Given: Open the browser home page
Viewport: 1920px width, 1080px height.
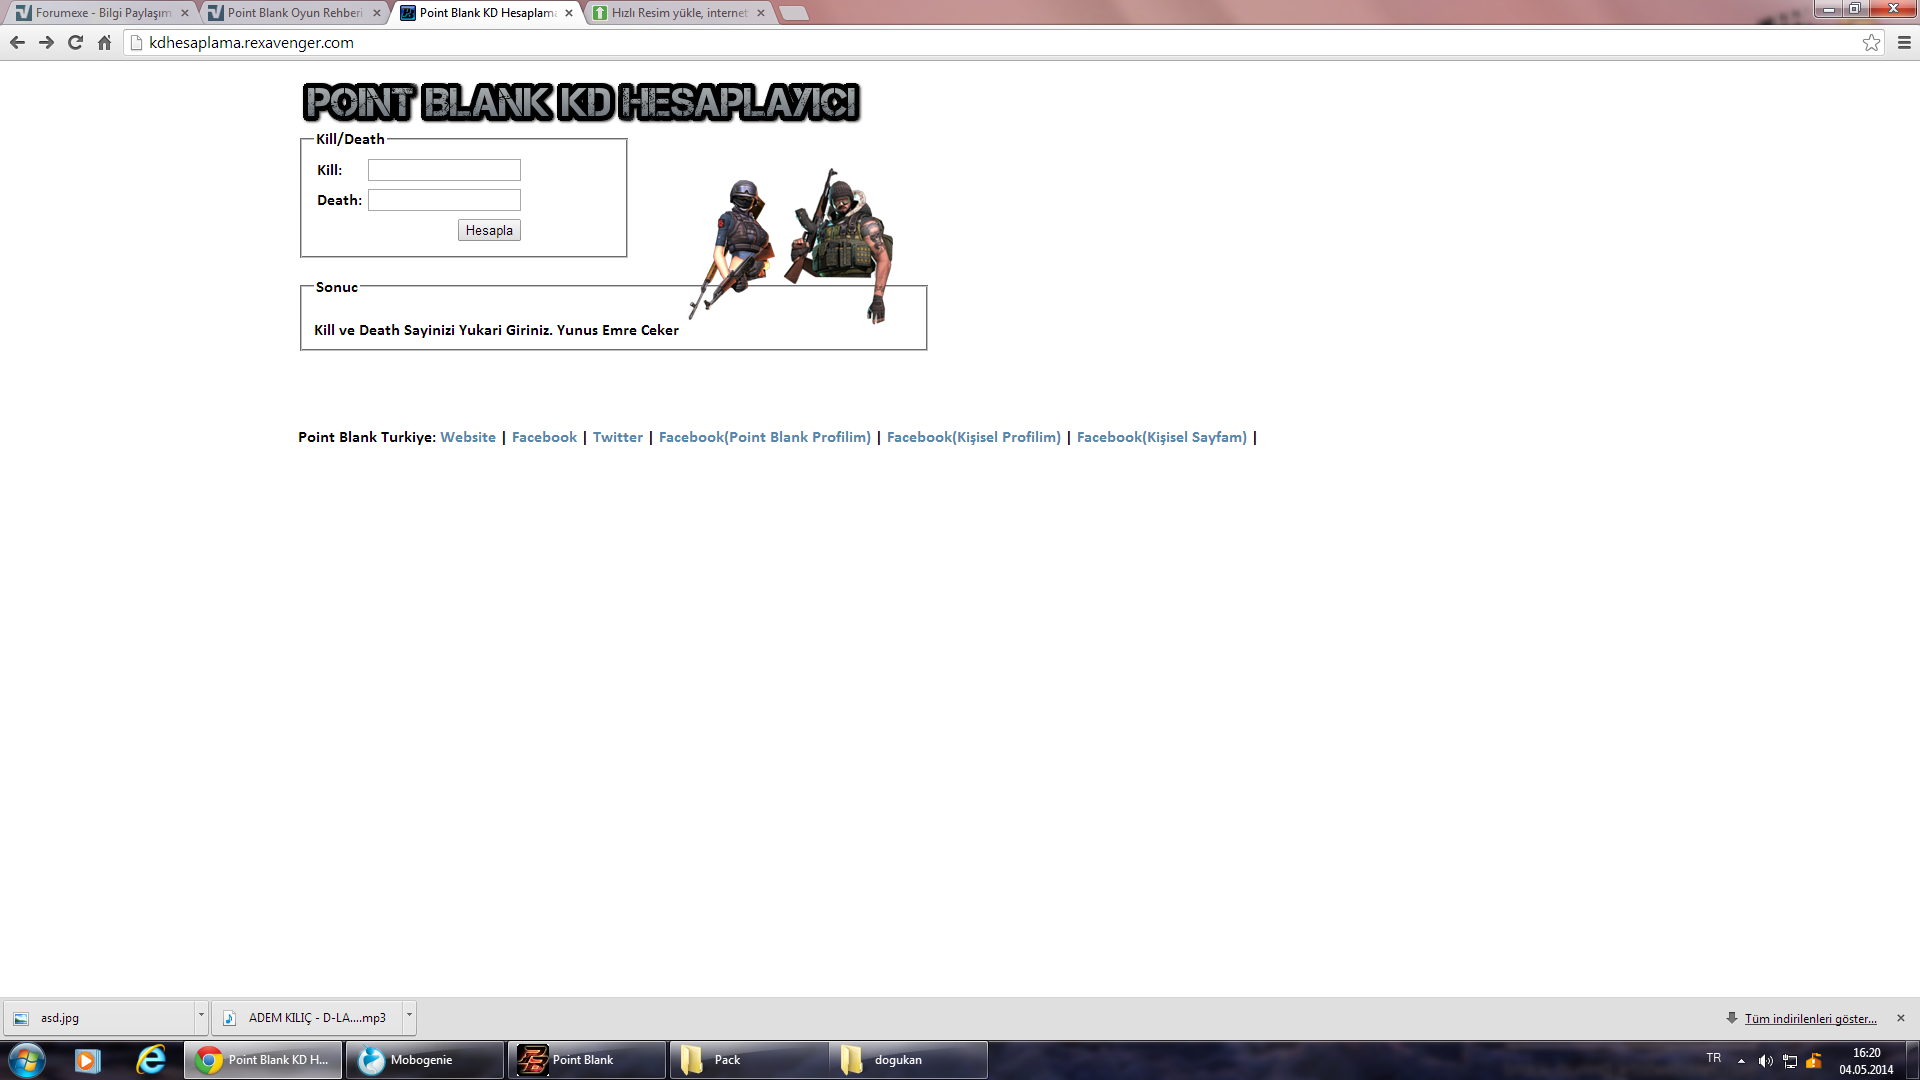Looking at the screenshot, I should pyautogui.click(x=104, y=43).
